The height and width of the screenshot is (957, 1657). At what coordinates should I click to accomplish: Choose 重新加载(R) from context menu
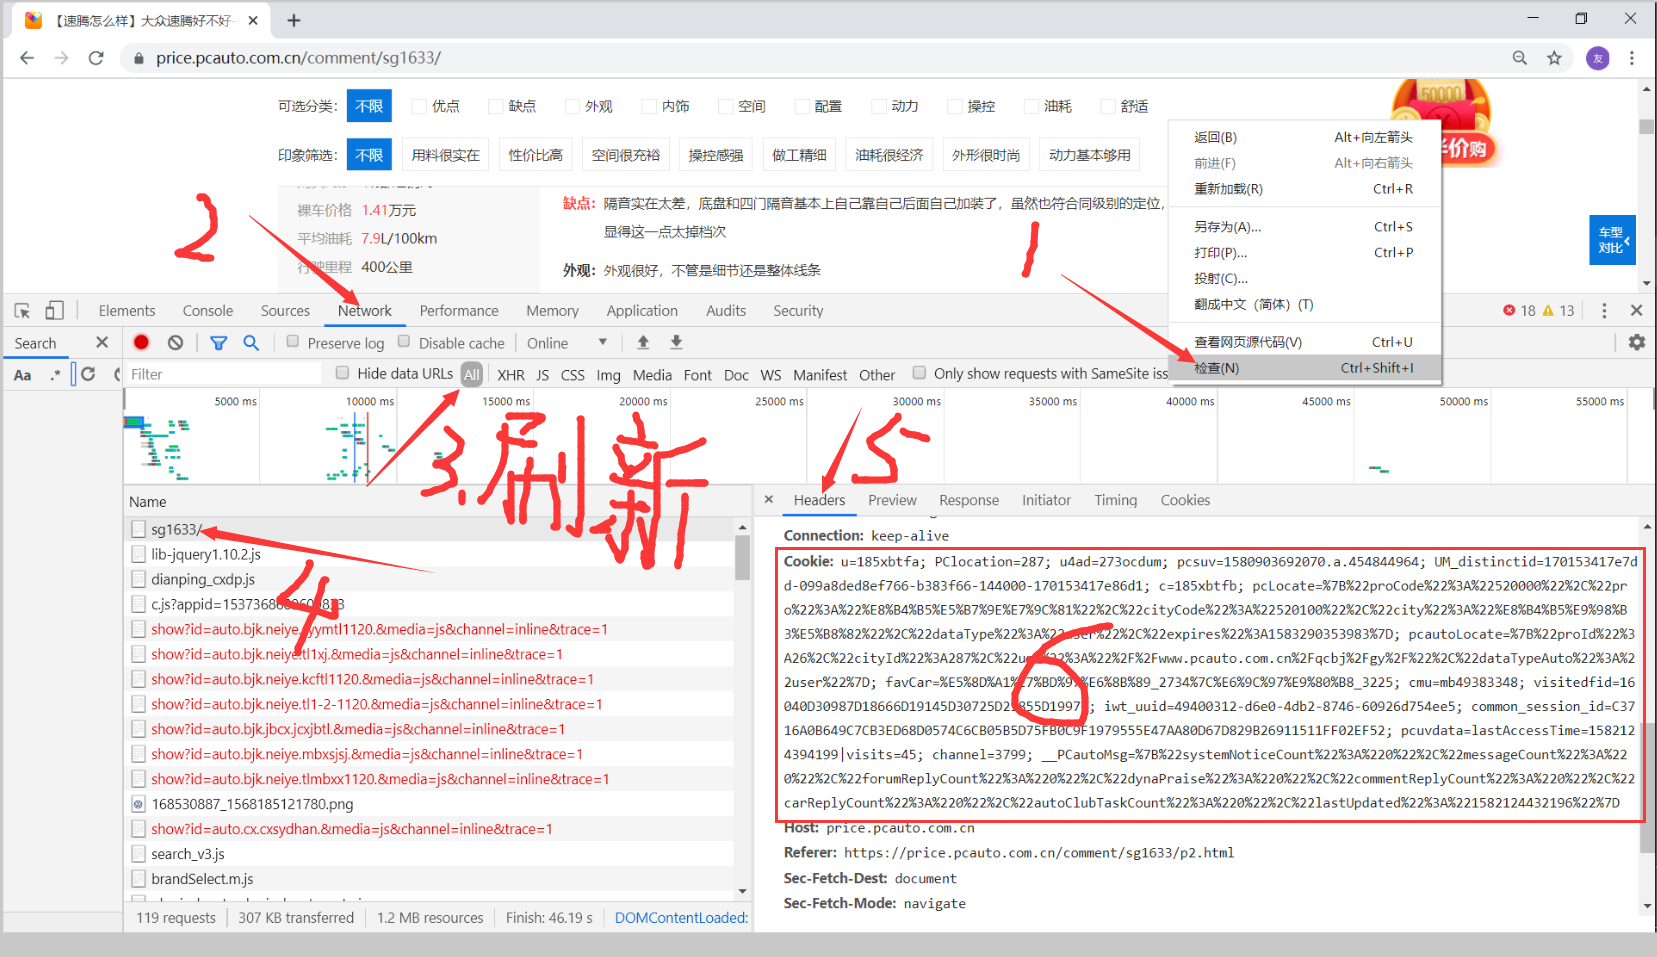pos(1305,189)
